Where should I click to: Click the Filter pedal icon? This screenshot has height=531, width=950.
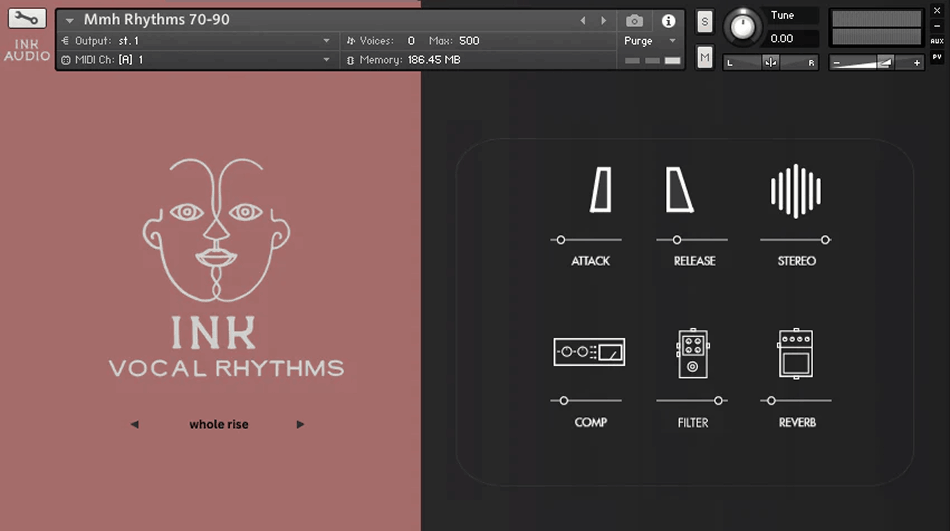coord(693,354)
